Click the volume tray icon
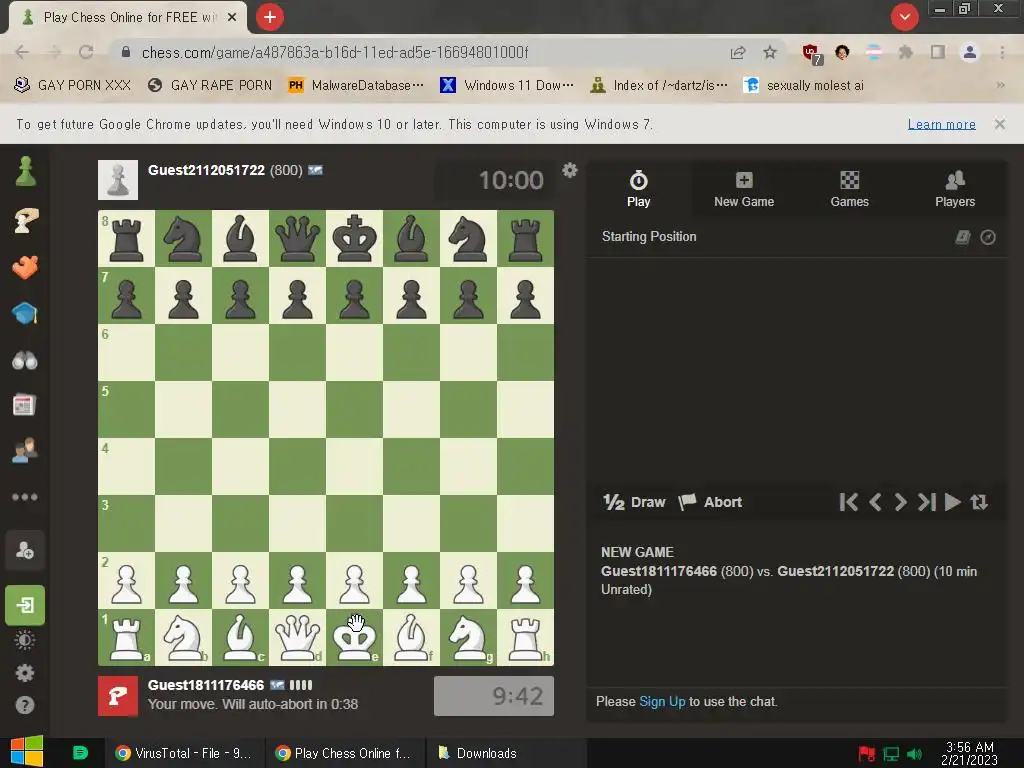1024x768 pixels. click(x=916, y=754)
